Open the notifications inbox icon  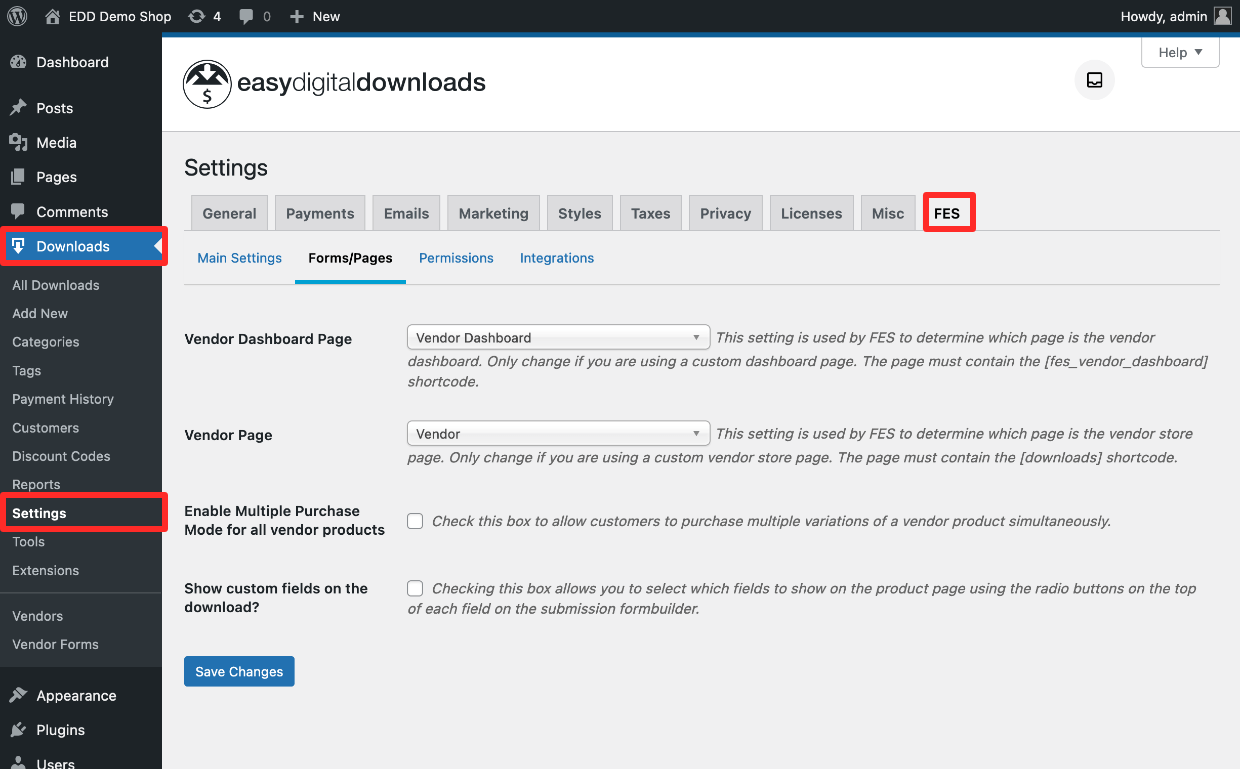[1094, 80]
